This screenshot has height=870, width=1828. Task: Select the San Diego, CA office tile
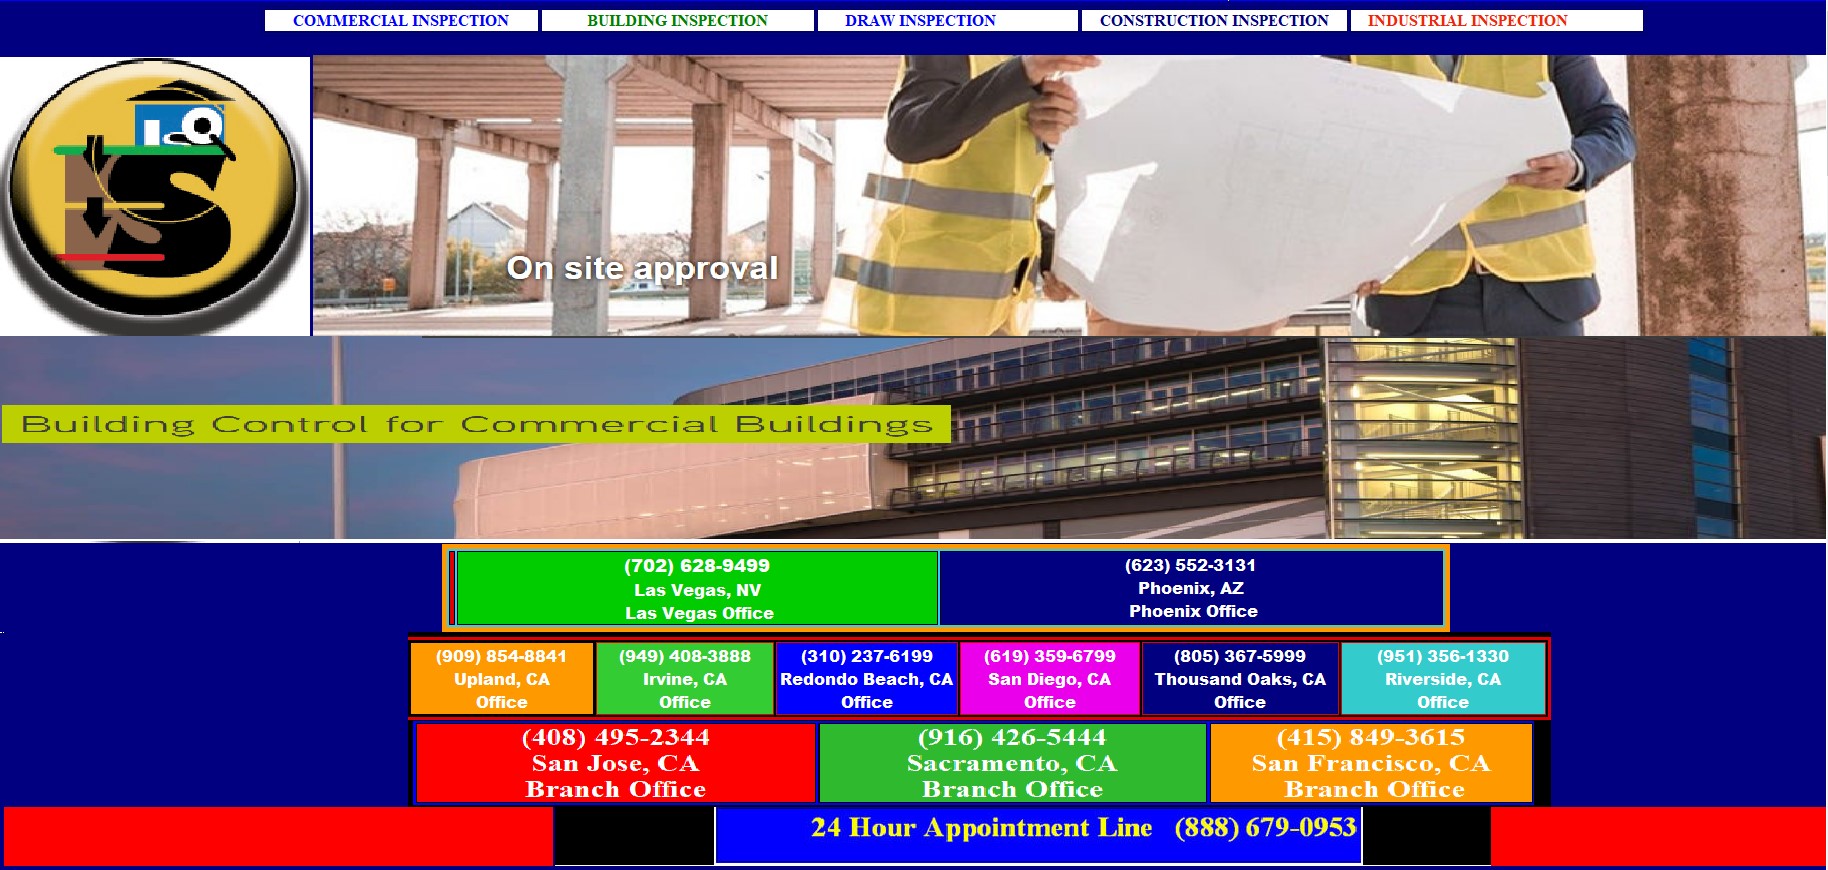[1049, 679]
